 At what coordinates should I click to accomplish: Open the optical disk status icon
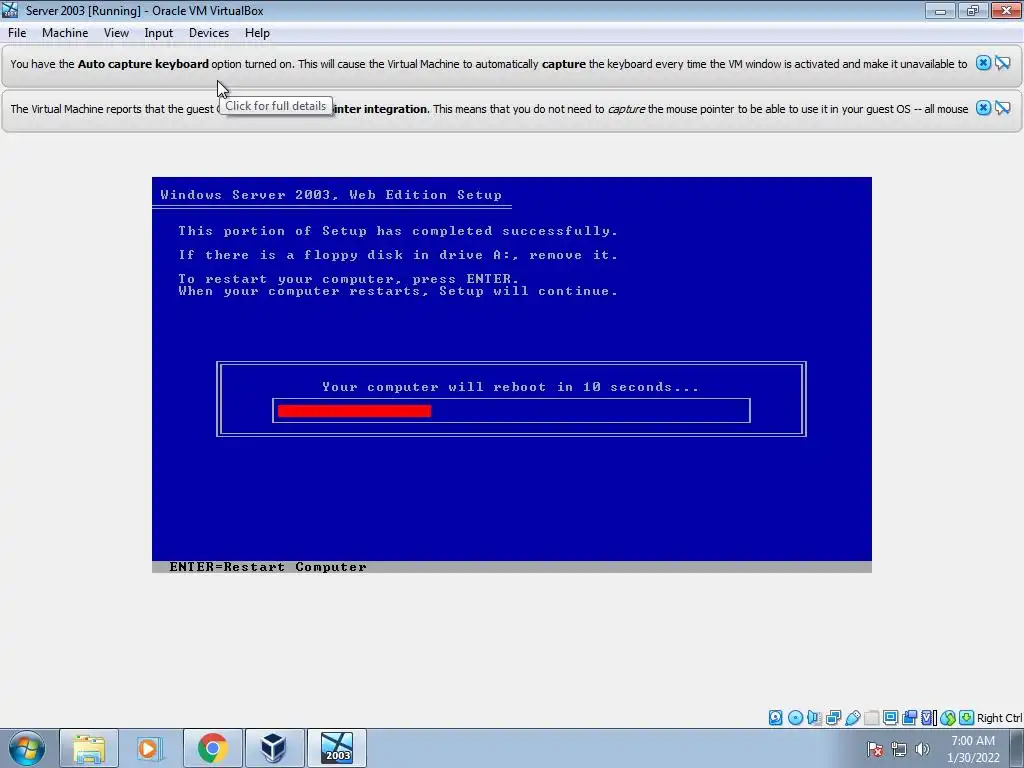point(795,718)
